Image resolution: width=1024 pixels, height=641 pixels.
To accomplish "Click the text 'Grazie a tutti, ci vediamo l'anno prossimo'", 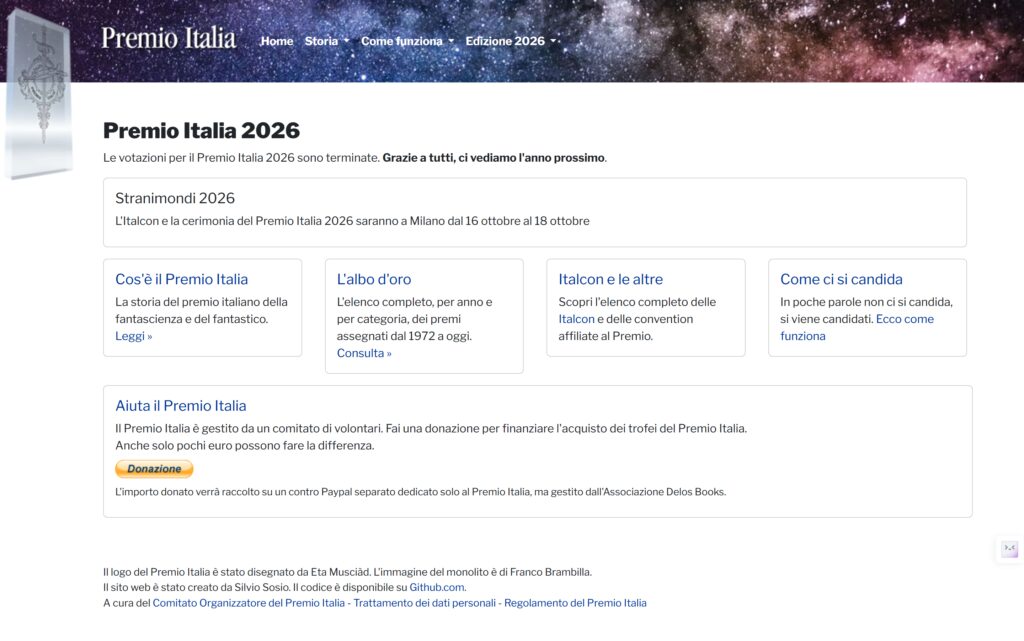I will pyautogui.click(x=493, y=158).
